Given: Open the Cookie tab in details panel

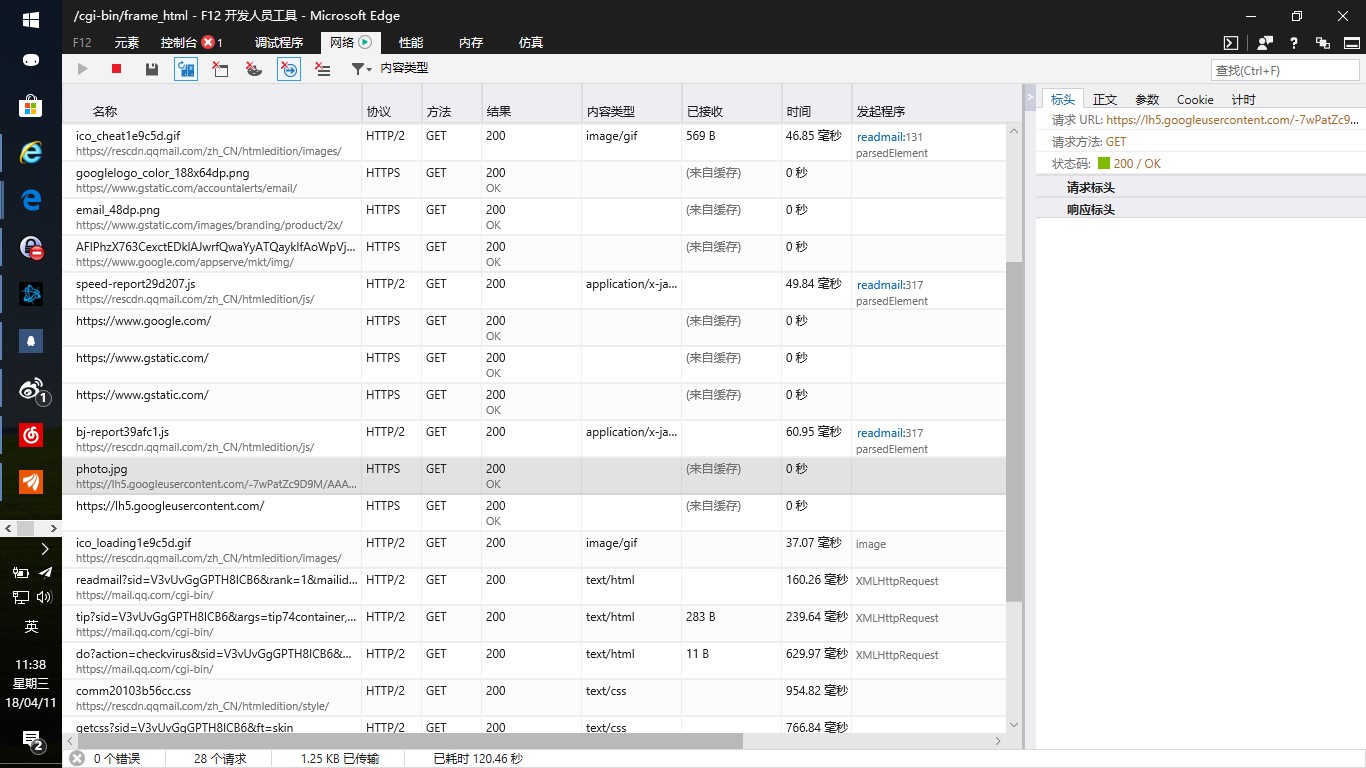Looking at the screenshot, I should (x=1195, y=99).
